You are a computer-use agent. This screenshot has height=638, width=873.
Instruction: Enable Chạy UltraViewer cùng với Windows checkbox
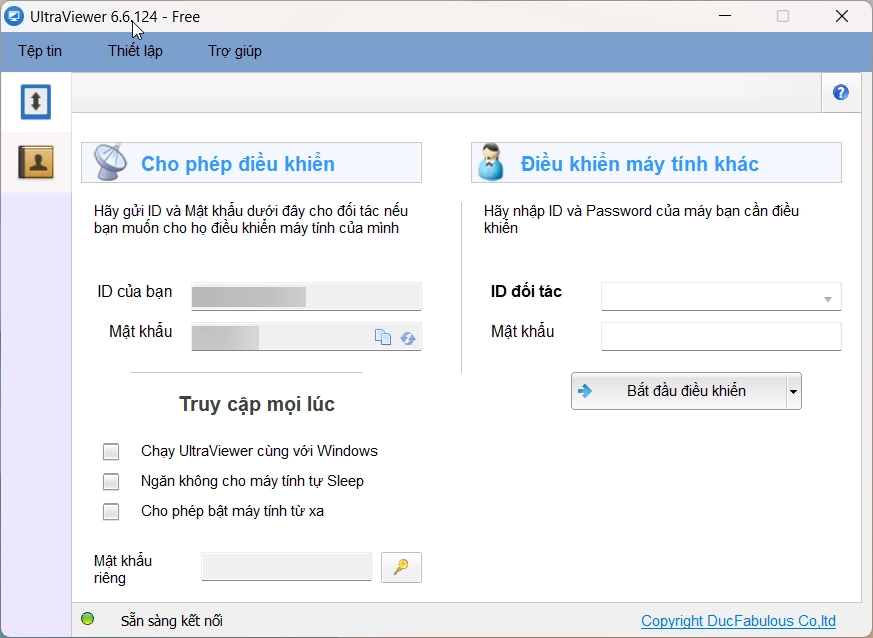click(x=111, y=451)
